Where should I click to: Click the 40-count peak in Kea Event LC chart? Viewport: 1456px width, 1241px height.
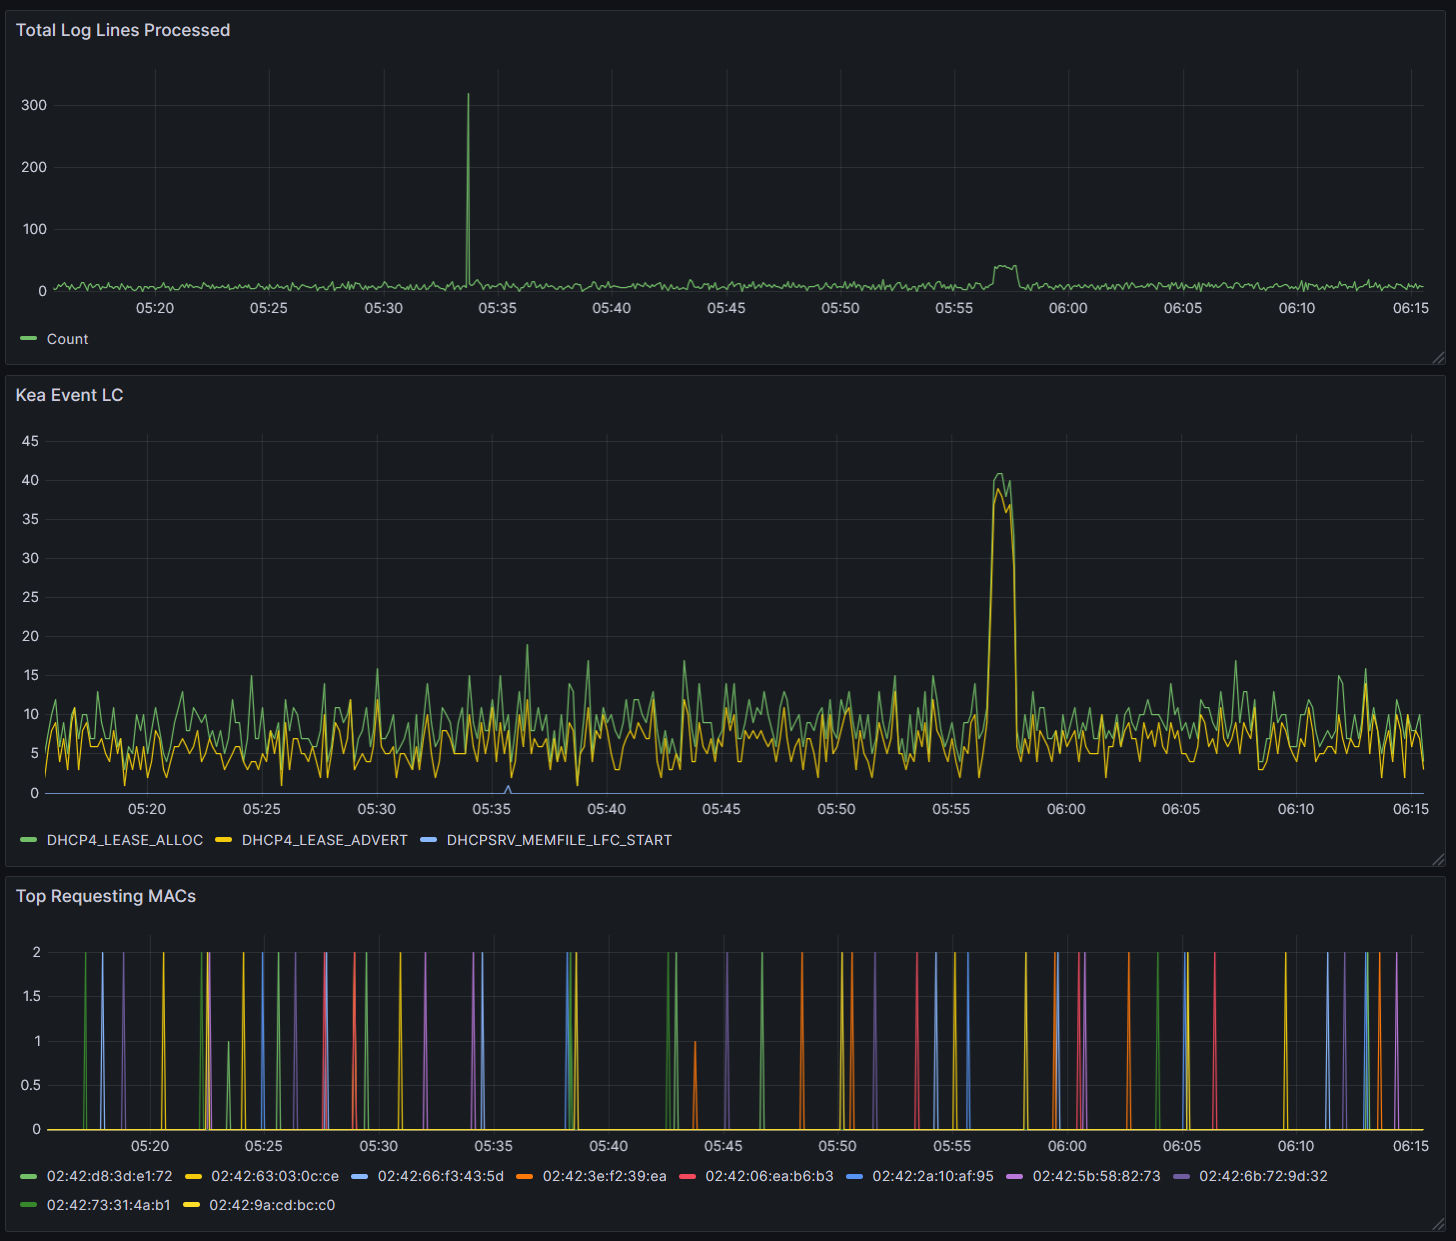[999, 475]
